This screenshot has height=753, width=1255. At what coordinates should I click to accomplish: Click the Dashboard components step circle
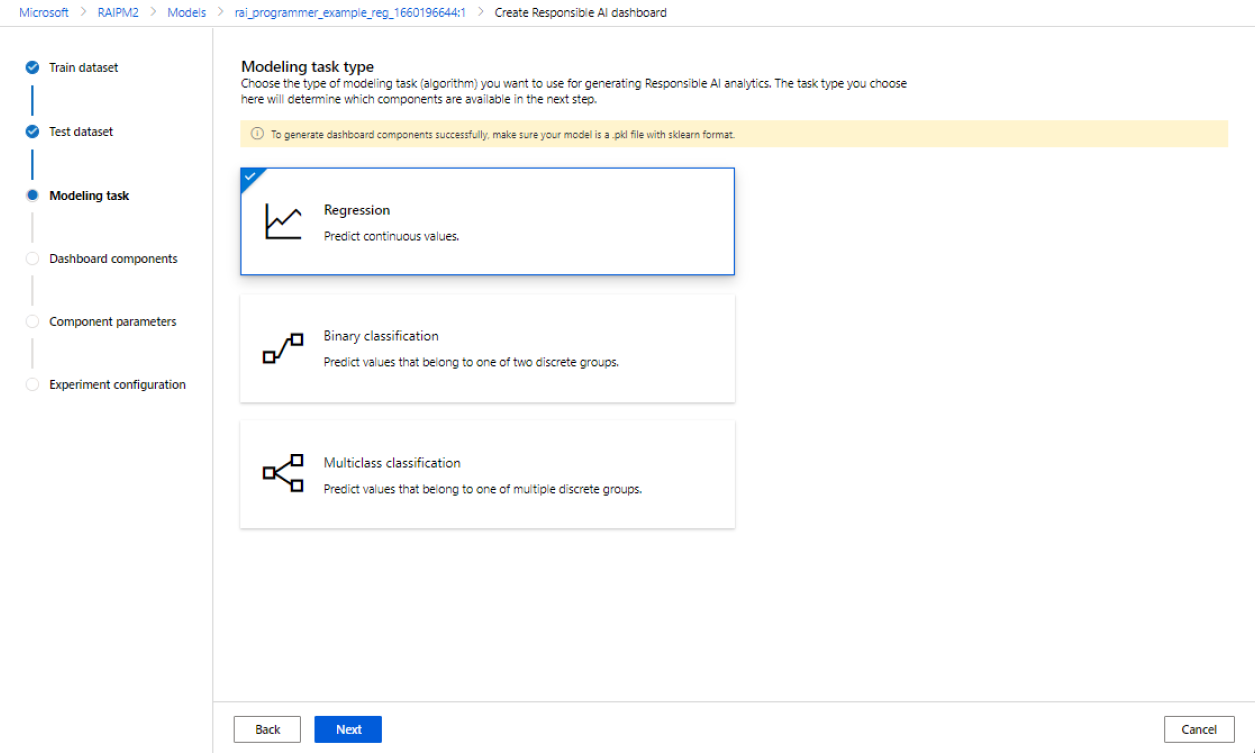point(32,259)
